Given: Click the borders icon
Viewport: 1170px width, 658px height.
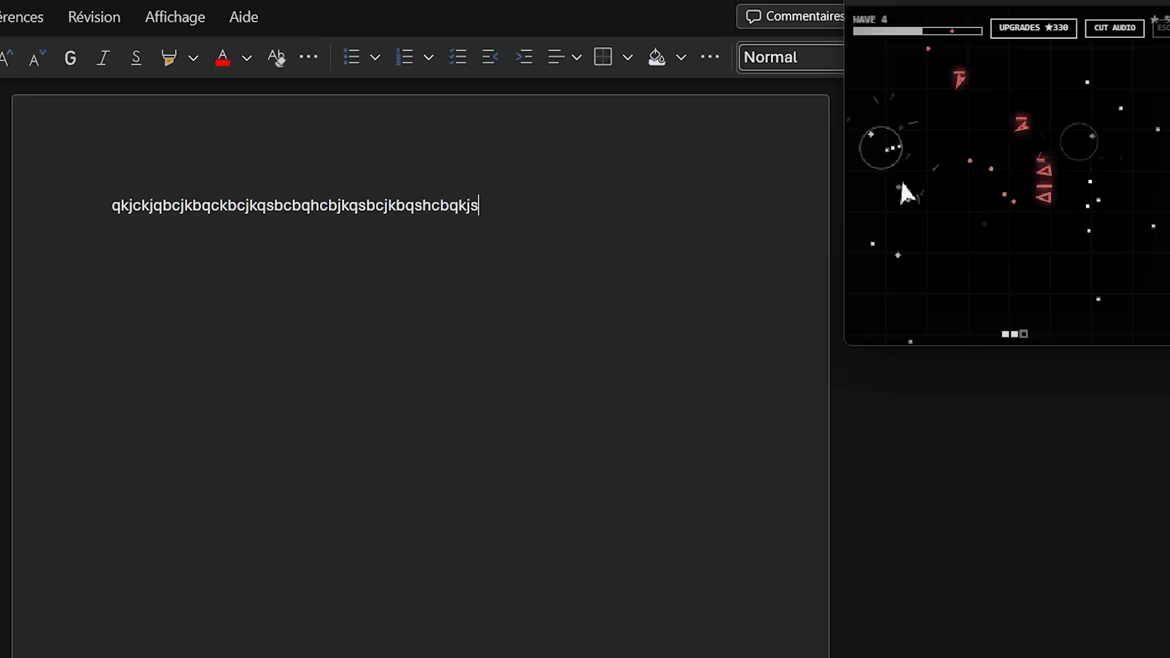Looking at the screenshot, I should click(603, 57).
